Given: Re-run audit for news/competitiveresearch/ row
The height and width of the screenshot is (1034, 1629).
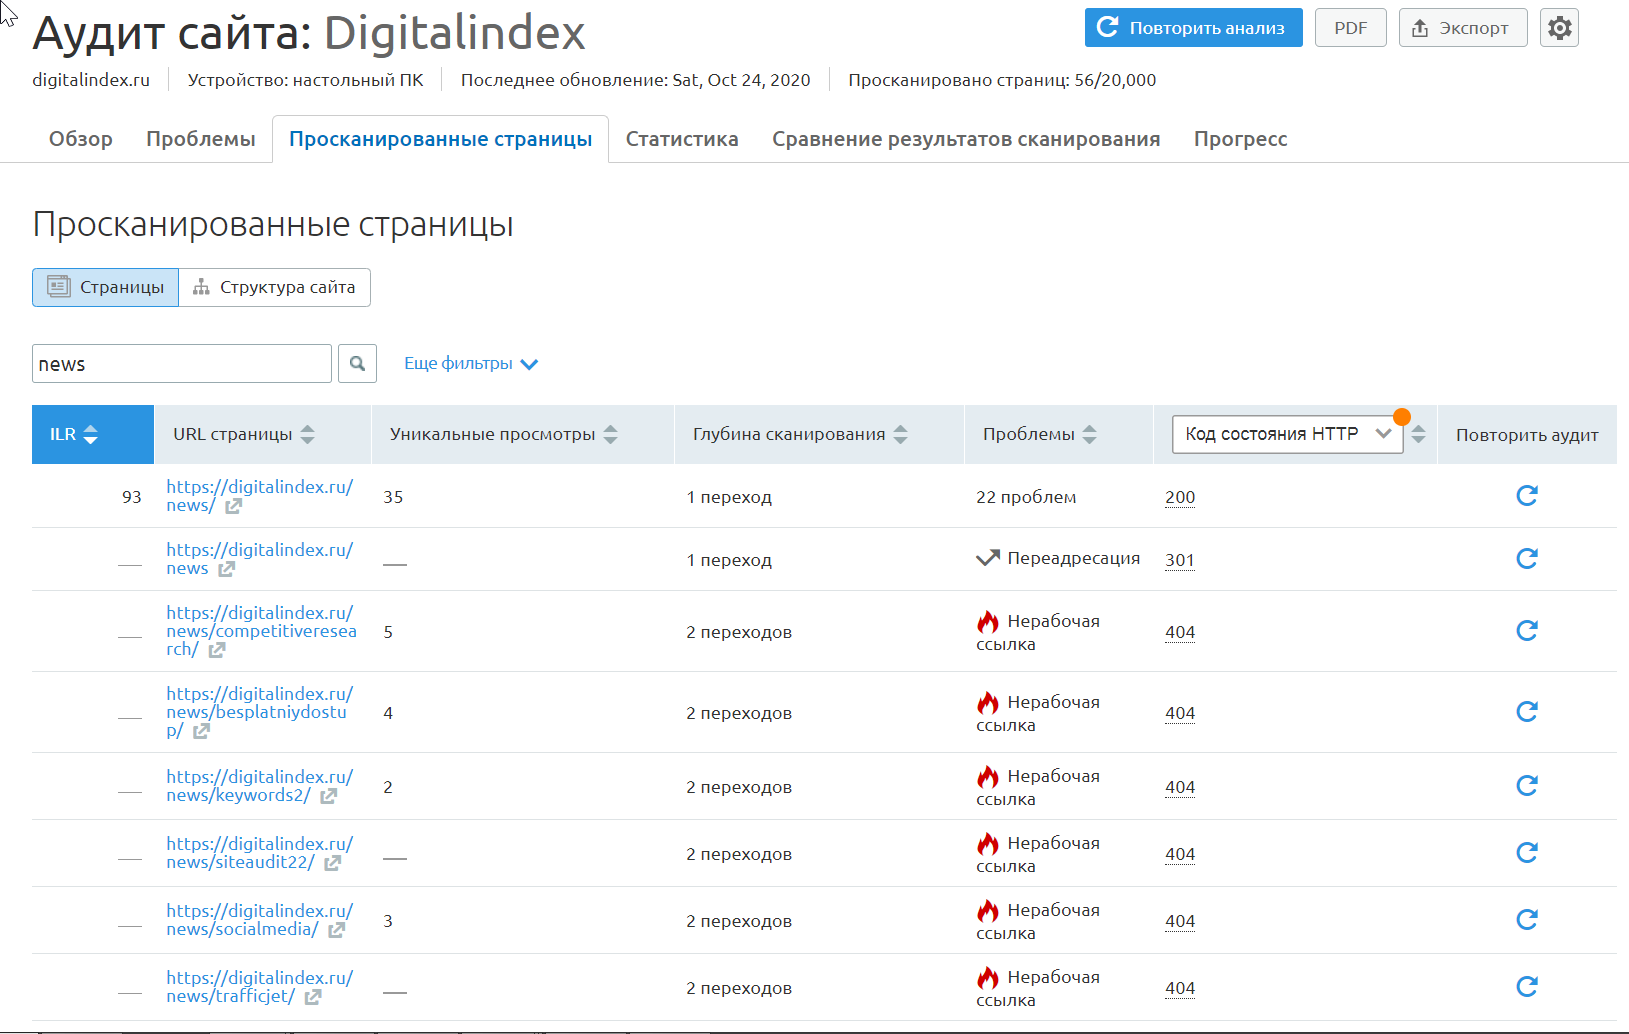Looking at the screenshot, I should (x=1526, y=631).
